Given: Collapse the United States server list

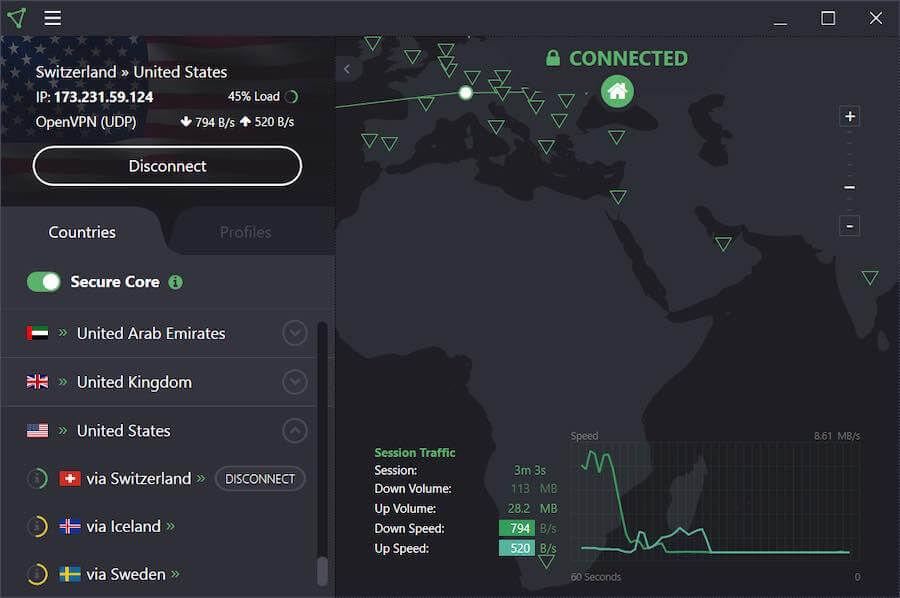Looking at the screenshot, I should click(294, 431).
